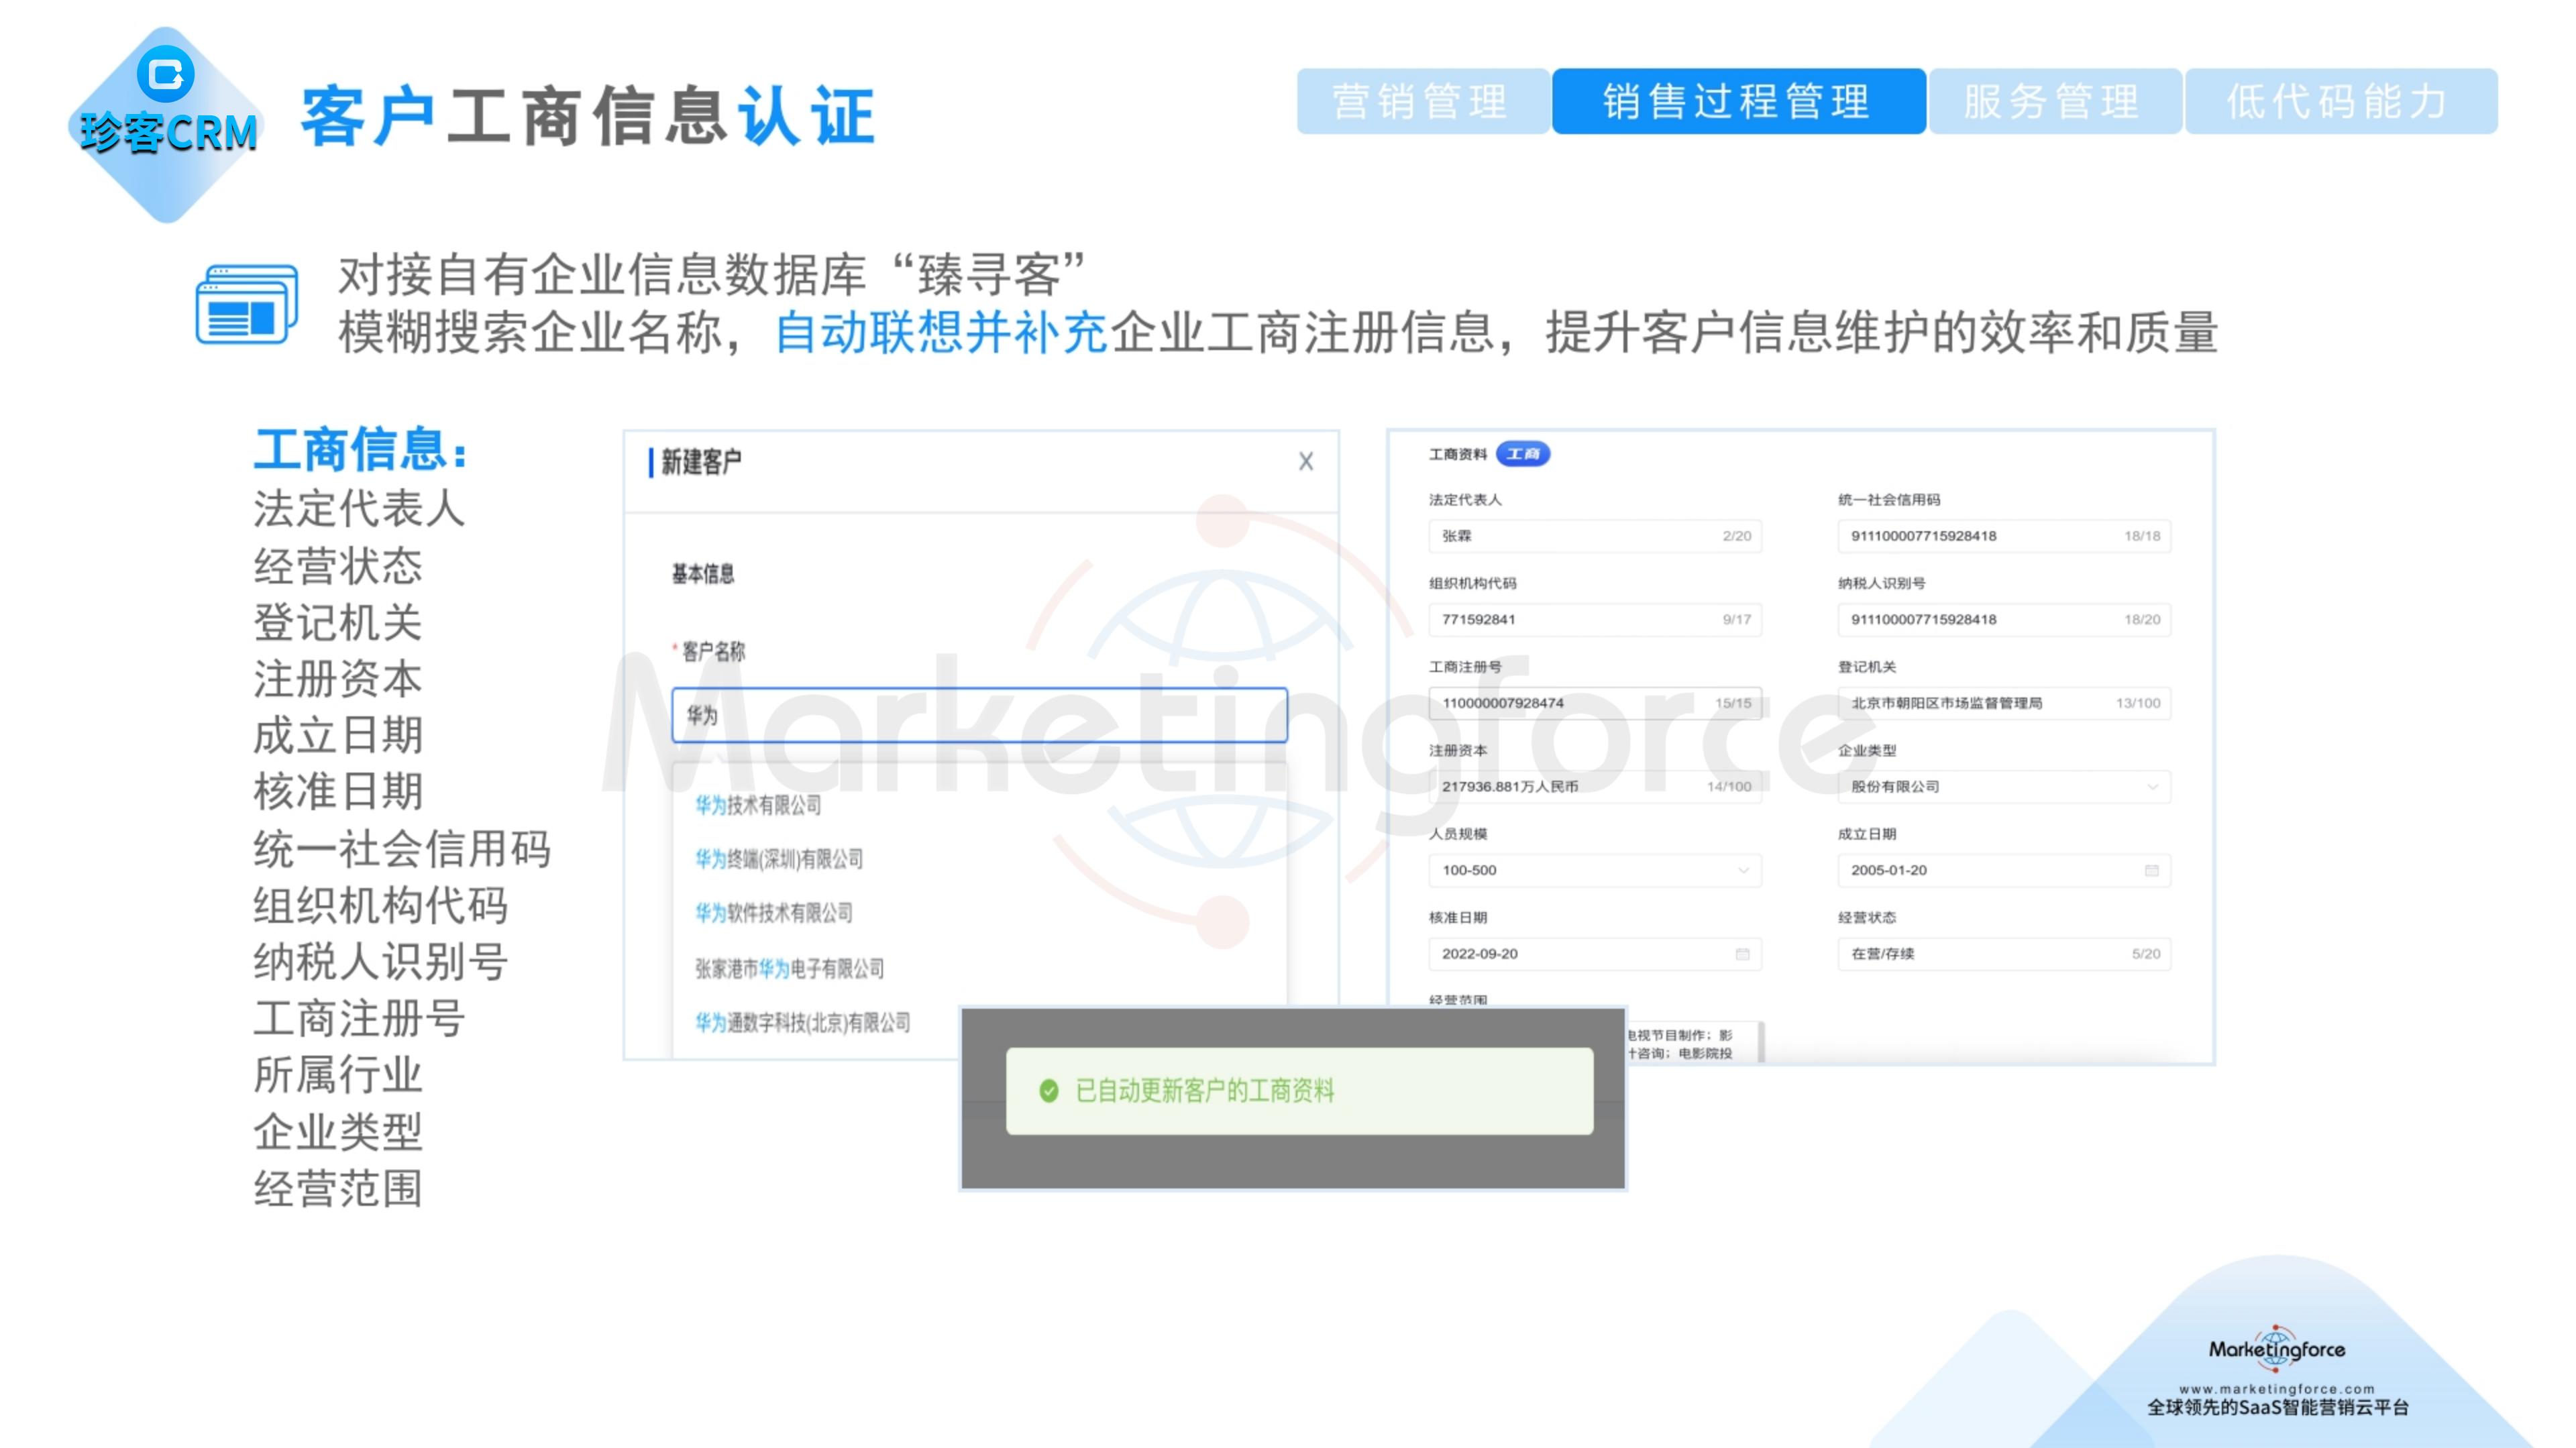Open the 核准日期 calendar icon
This screenshot has height=1448, width=2576.
click(1742, 954)
